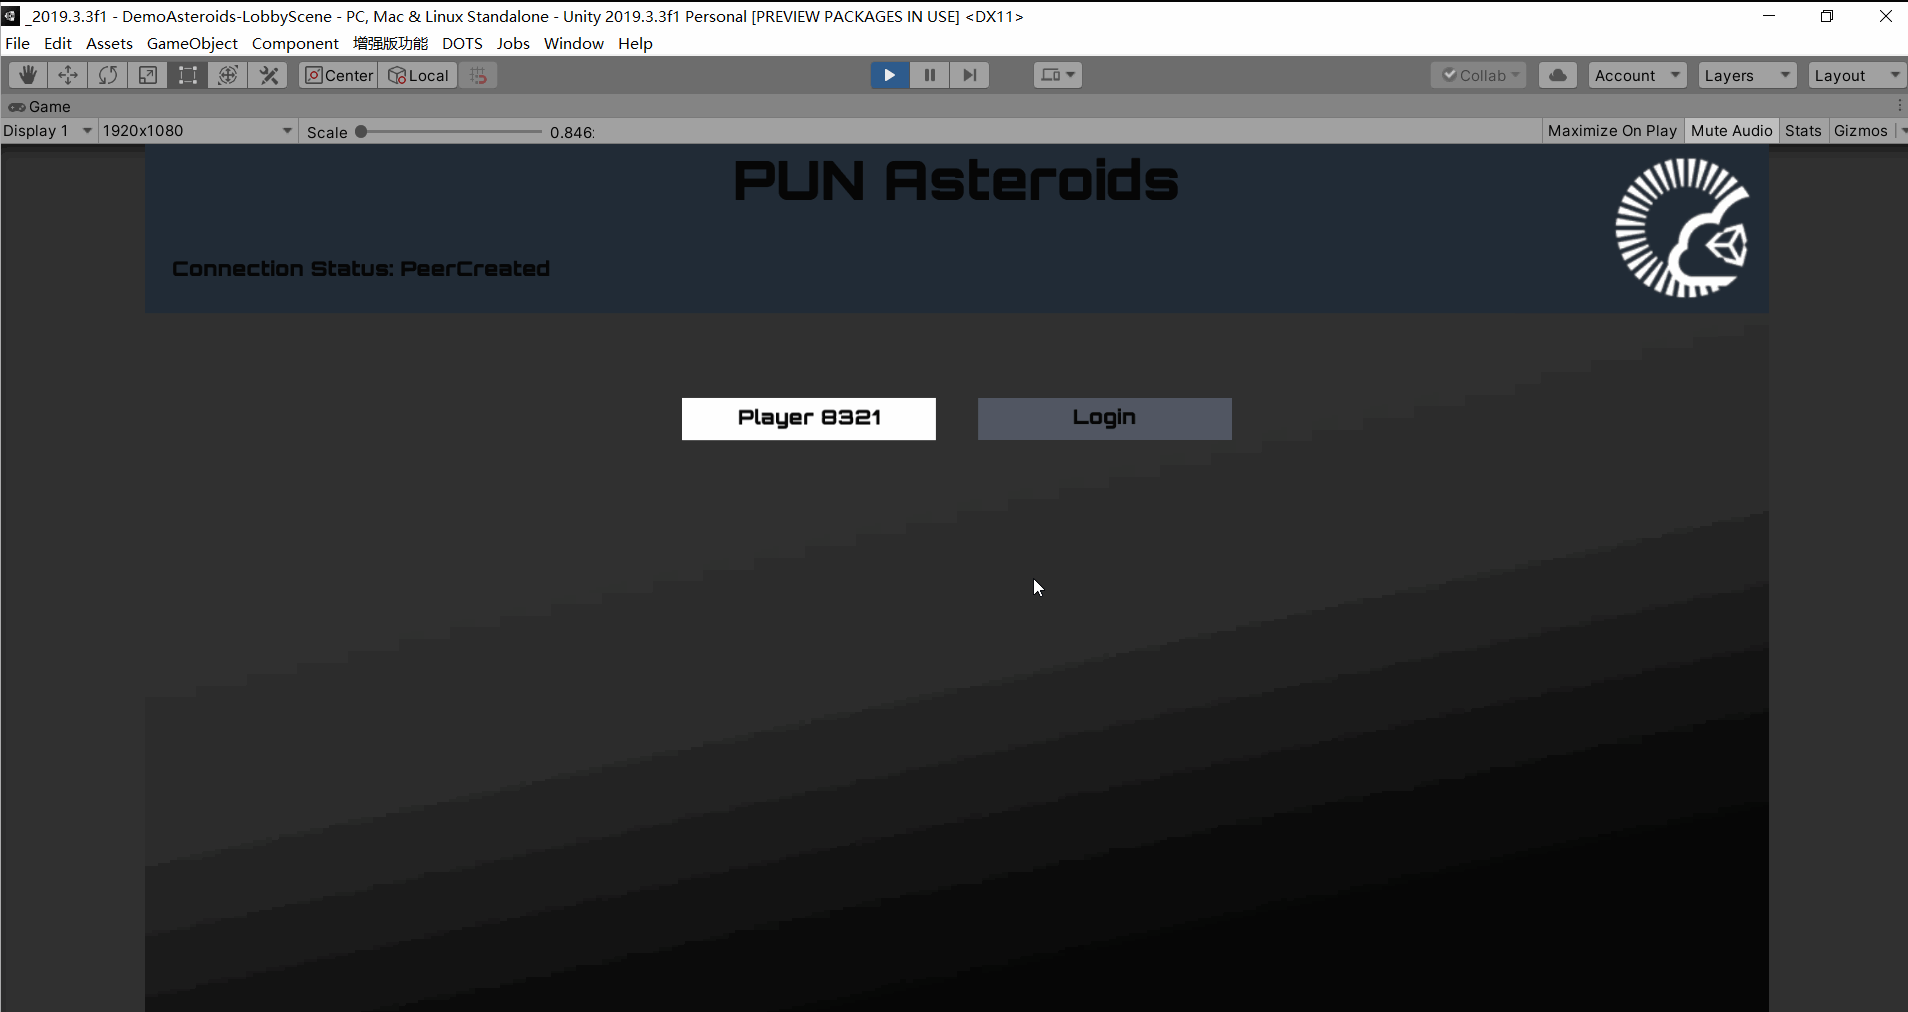This screenshot has height=1012, width=1908.
Task: Open cloud services panel
Action: pyautogui.click(x=1558, y=75)
